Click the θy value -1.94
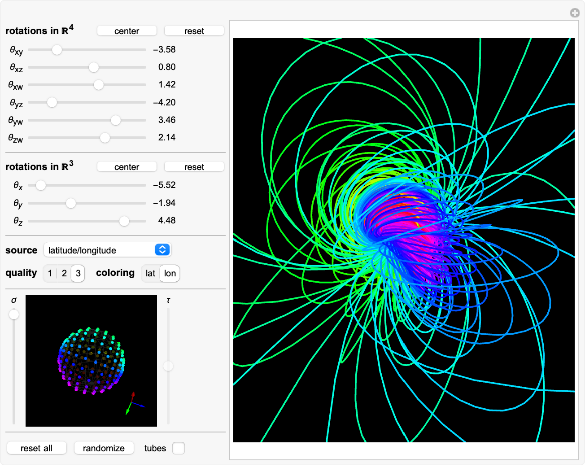 tap(164, 203)
